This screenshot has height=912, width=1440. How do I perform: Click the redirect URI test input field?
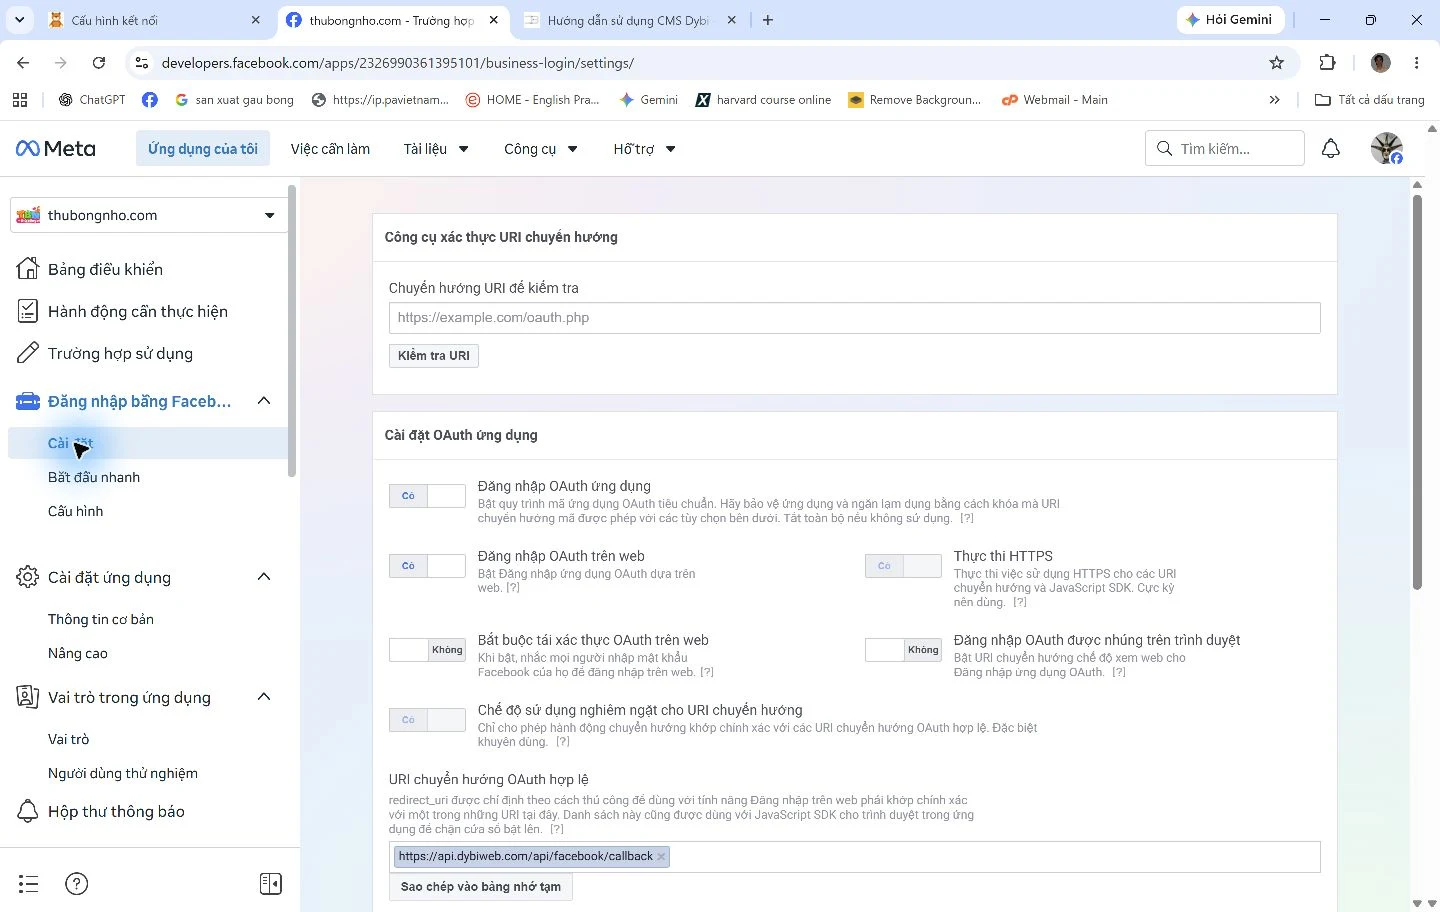tap(855, 318)
